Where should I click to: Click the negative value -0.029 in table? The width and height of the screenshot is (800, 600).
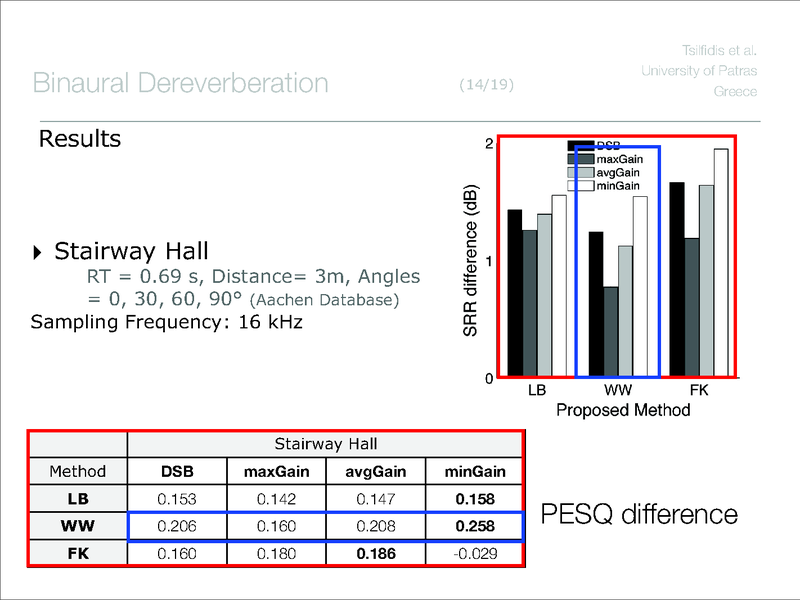point(475,553)
